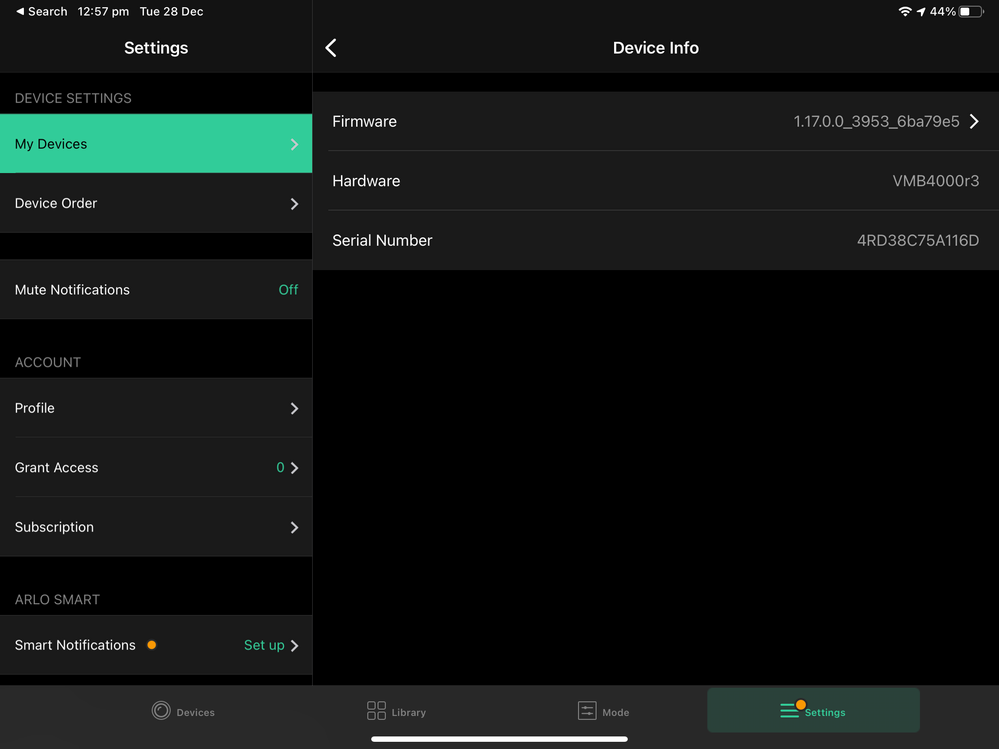This screenshot has width=999, height=749.
Task: Tap the Library grid icon
Action: point(377,710)
